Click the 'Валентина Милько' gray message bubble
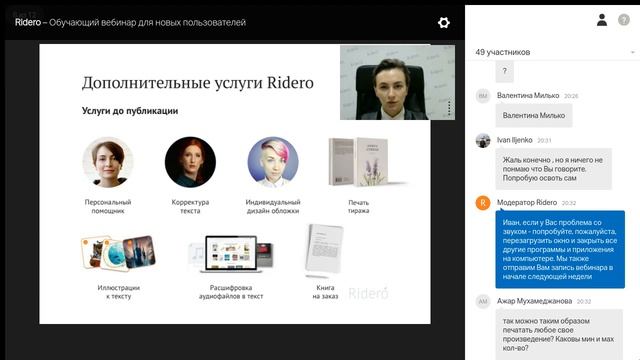Image resolution: width=640 pixels, height=360 pixels. coord(534,116)
